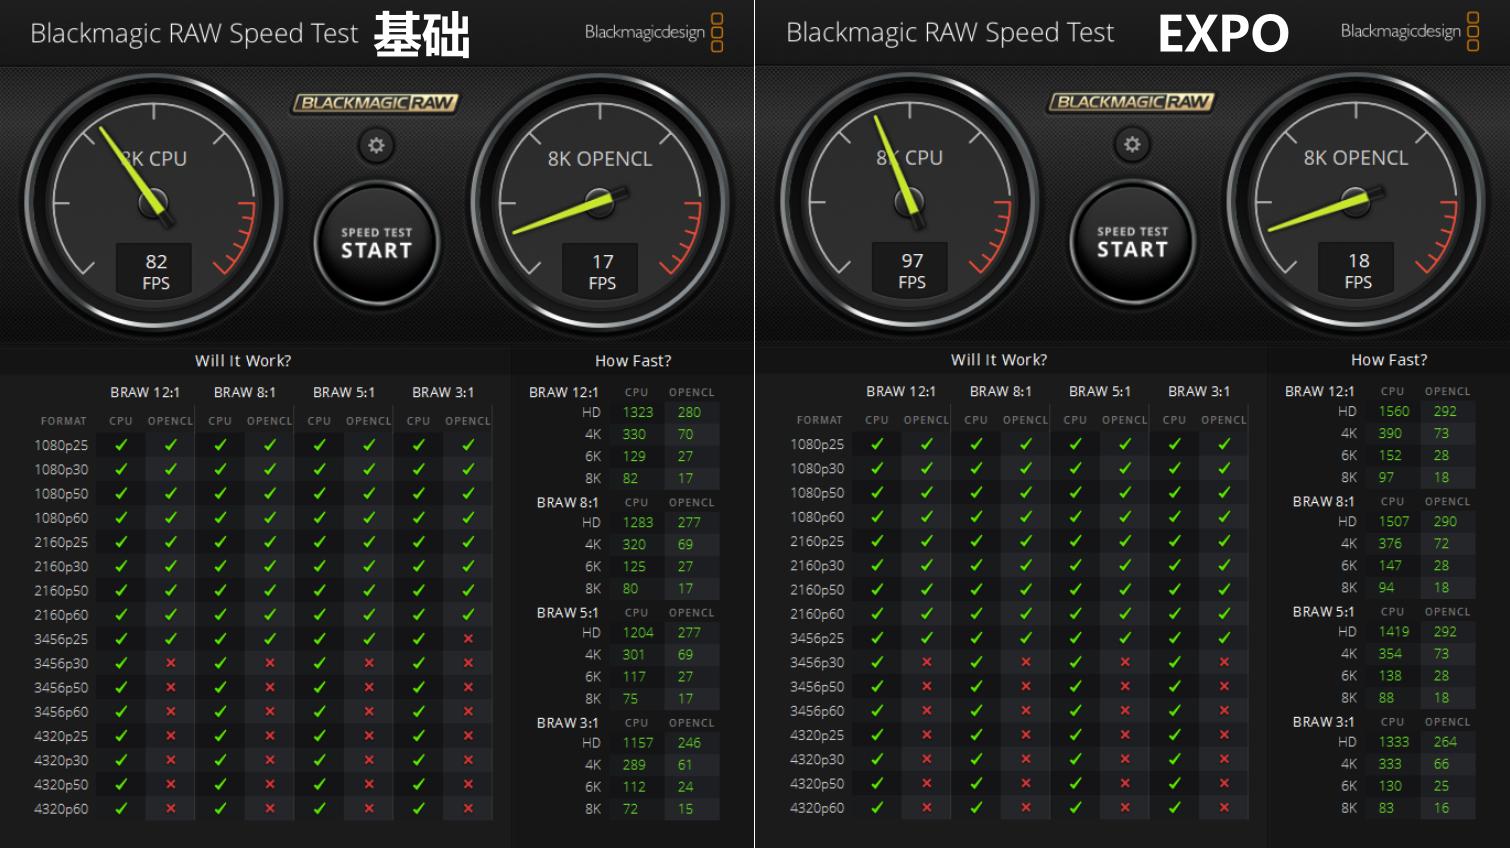Start the speed test in the 基础 window
This screenshot has width=1510, height=848.
(x=376, y=243)
